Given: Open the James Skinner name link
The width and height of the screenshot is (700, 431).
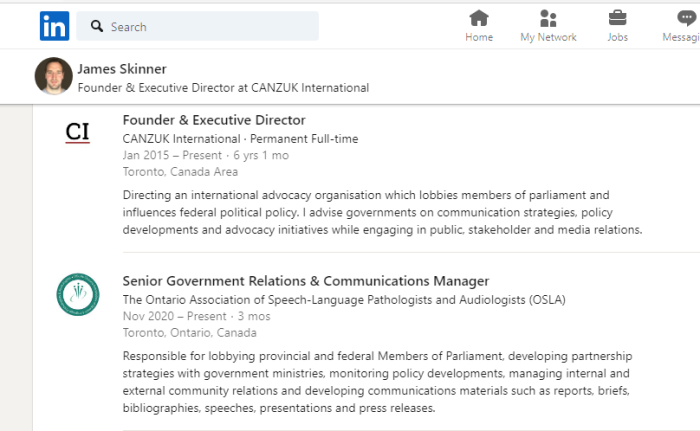Looking at the screenshot, I should coord(122,69).
